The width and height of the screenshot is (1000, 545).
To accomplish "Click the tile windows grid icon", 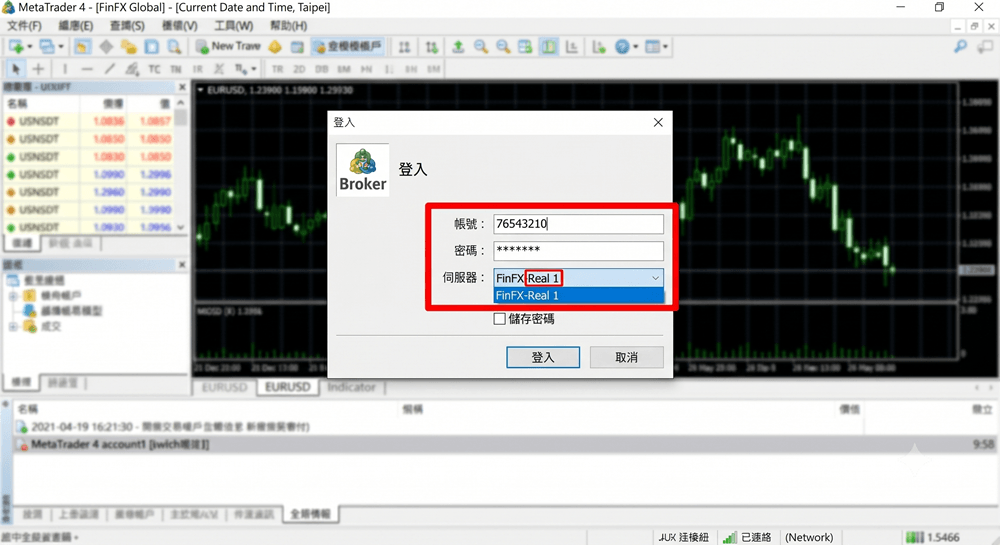I will coord(525,47).
